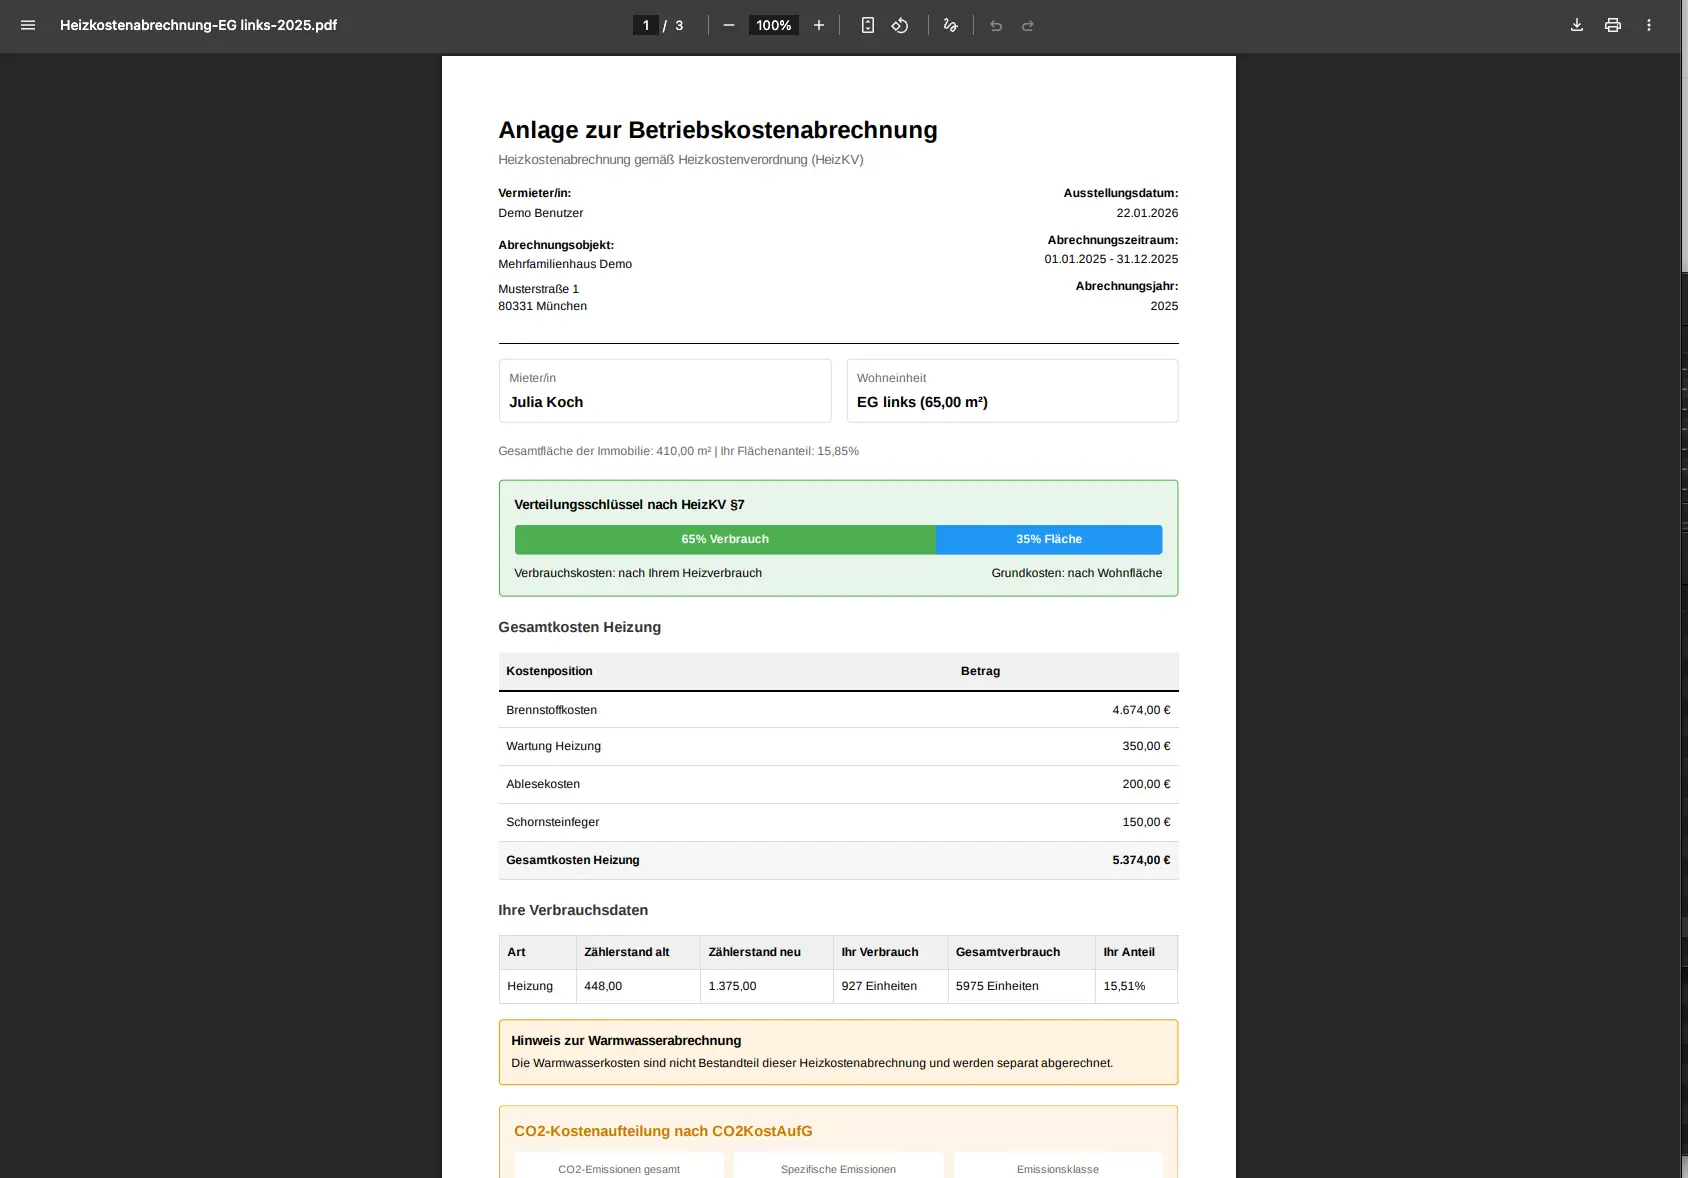
Task: Click the unit text EG links (65,00 m²)
Action: pos(922,402)
